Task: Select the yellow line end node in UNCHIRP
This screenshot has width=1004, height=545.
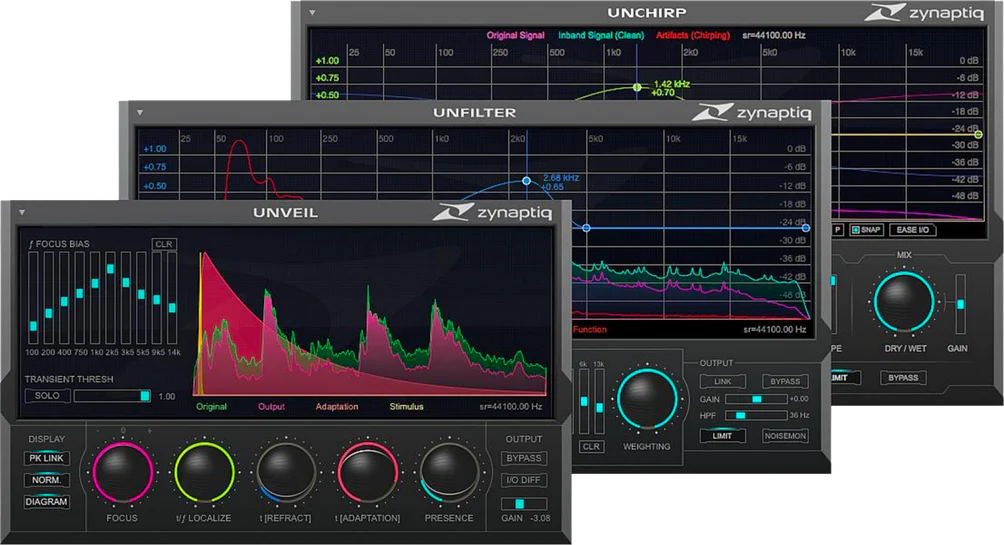Action: 978,134
